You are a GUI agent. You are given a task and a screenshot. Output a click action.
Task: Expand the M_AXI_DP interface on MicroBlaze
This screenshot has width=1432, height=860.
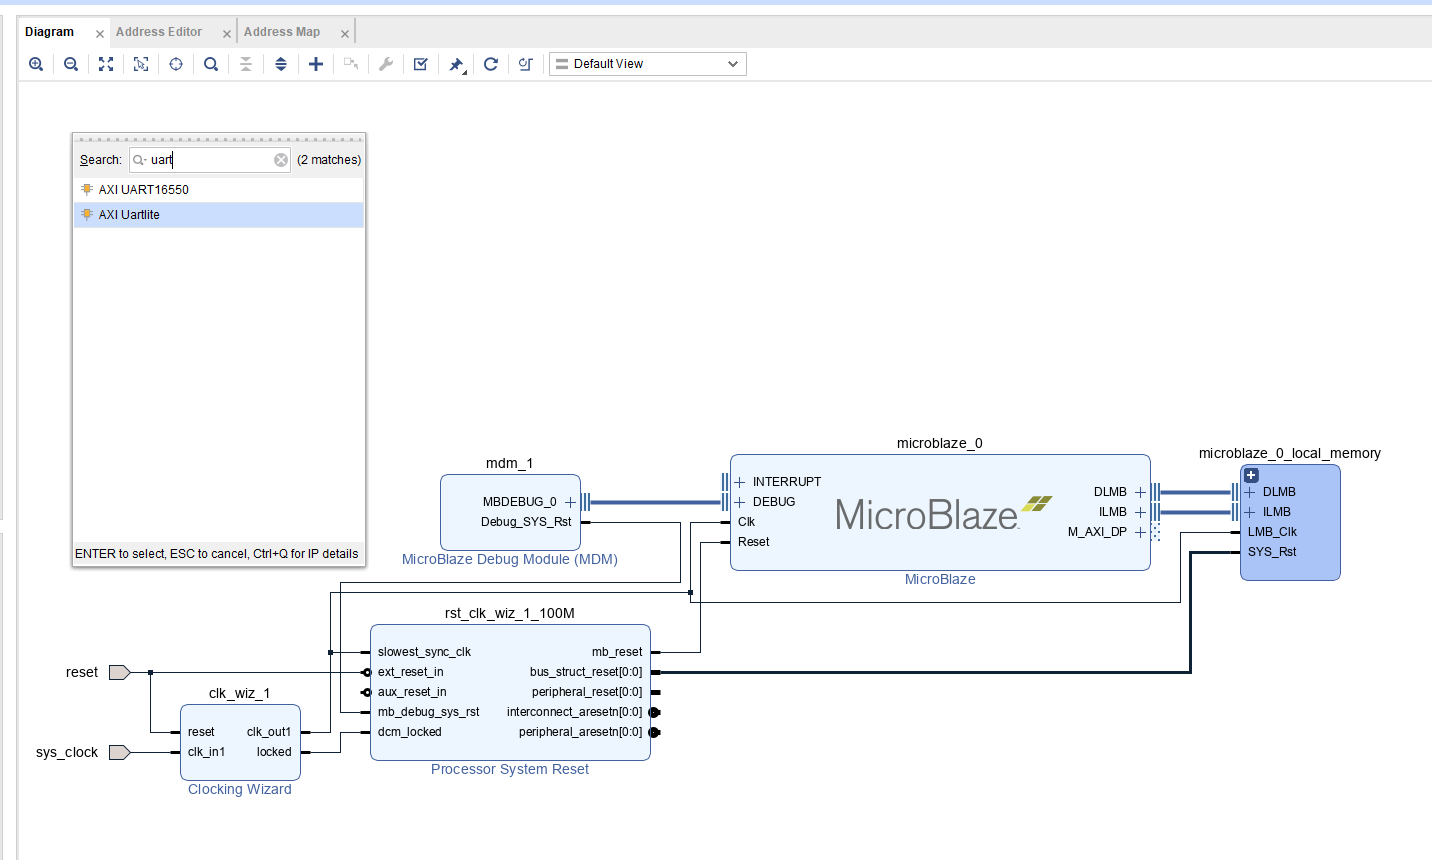[1140, 532]
